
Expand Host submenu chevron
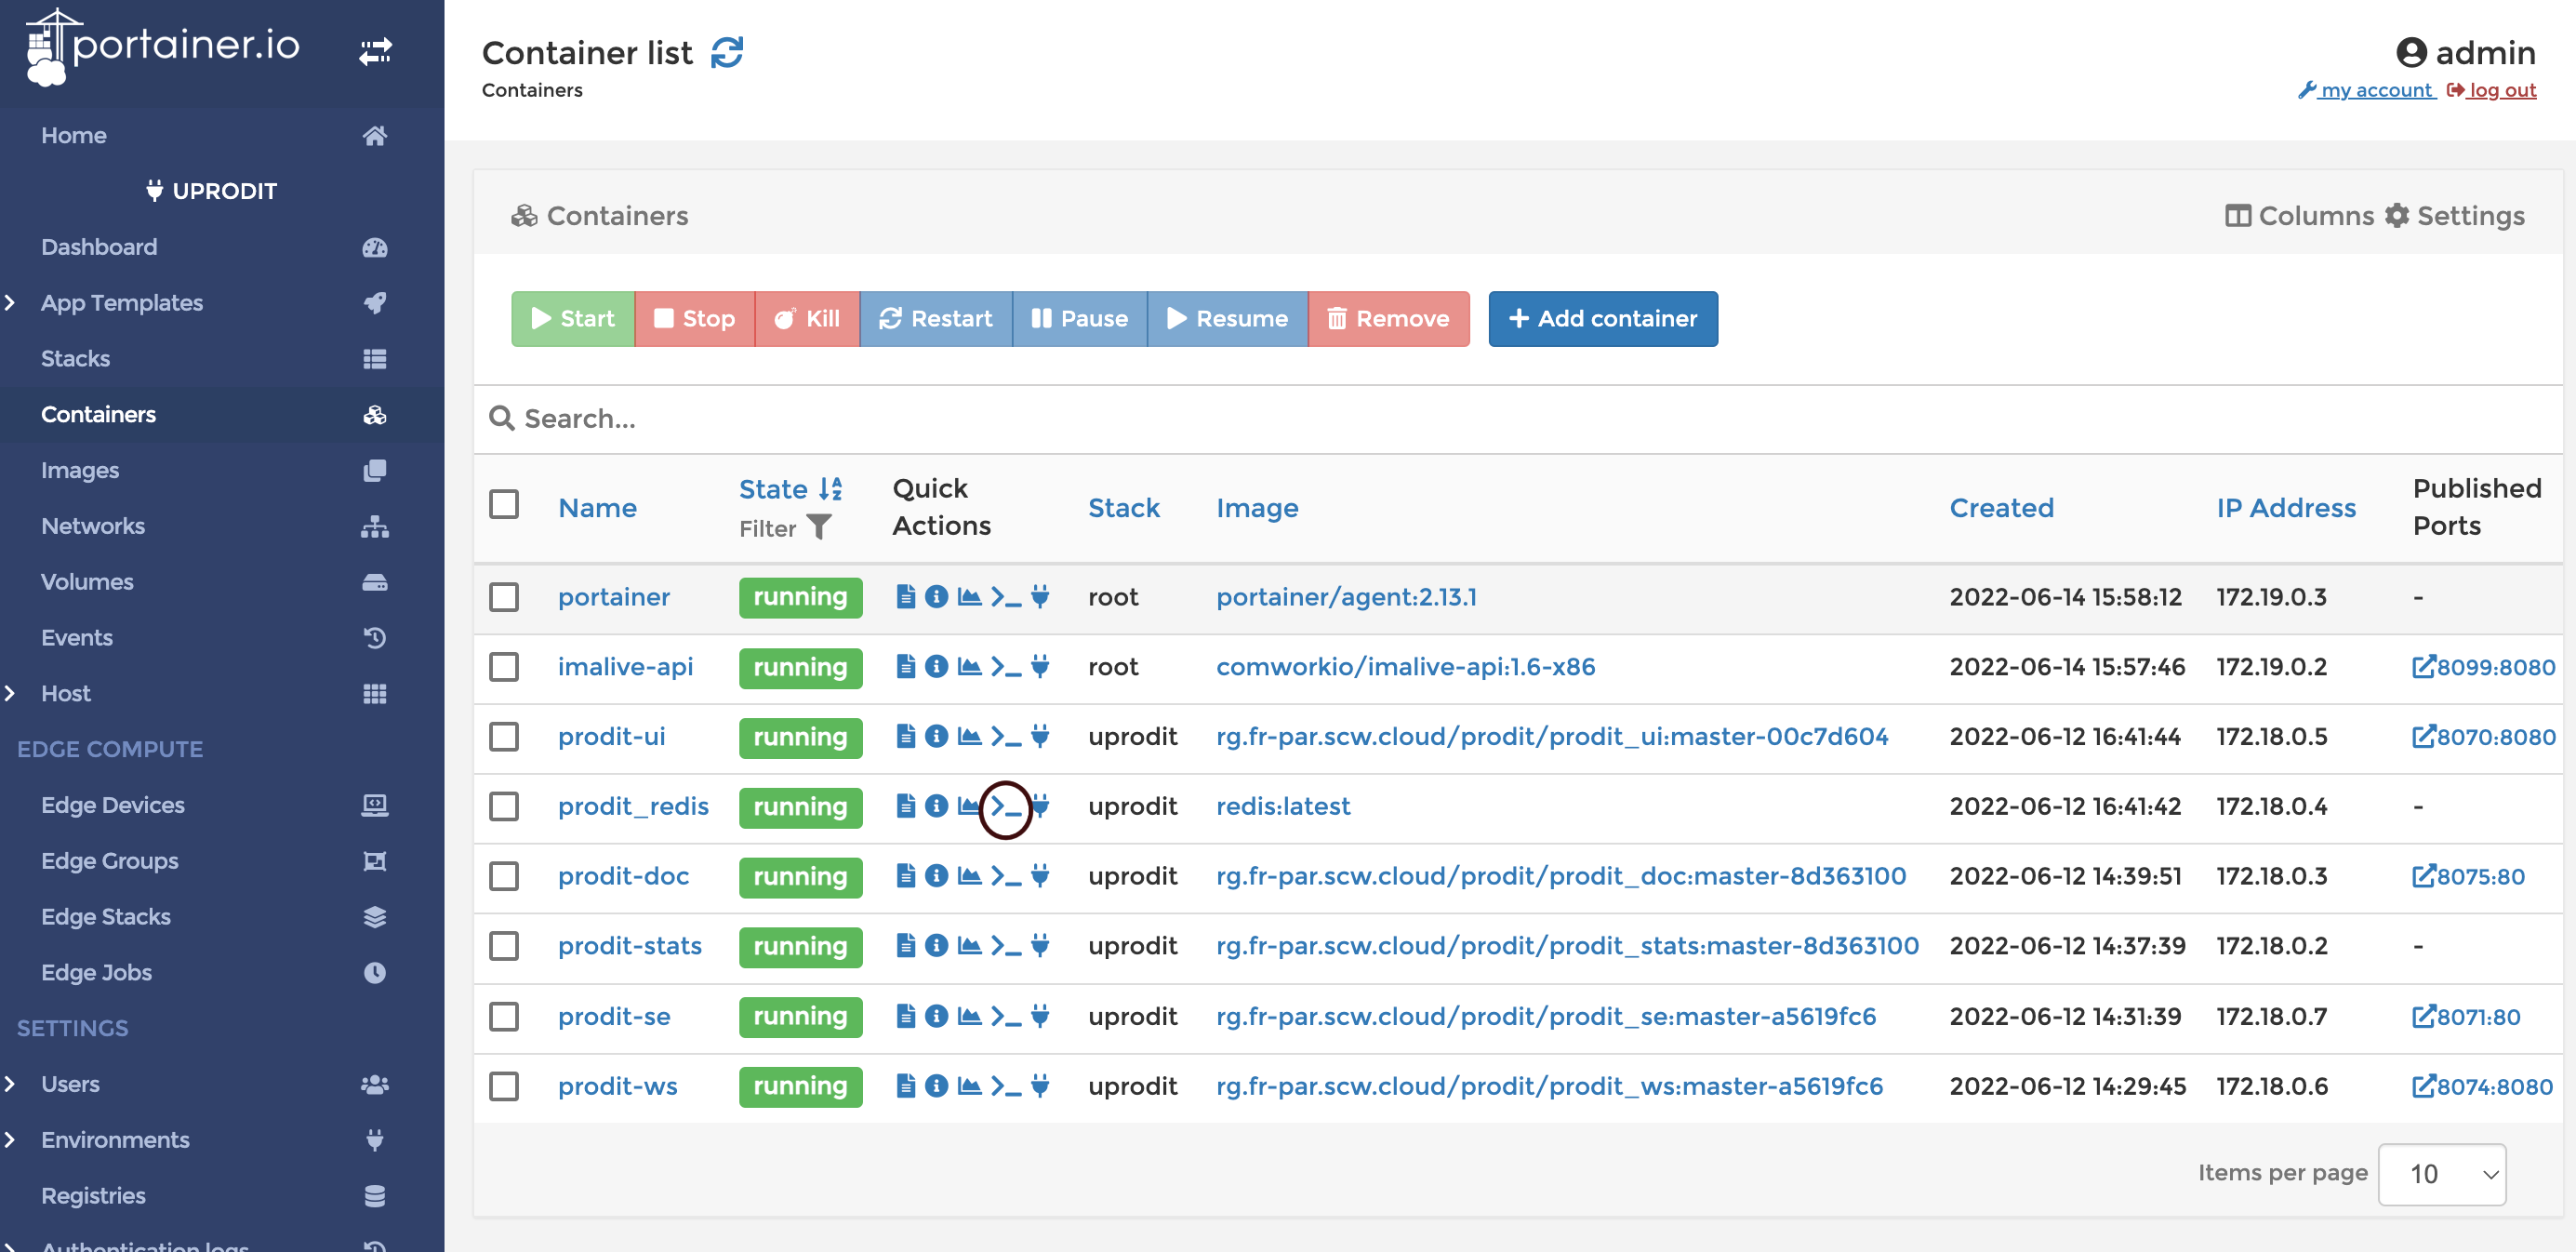pyautogui.click(x=10, y=693)
